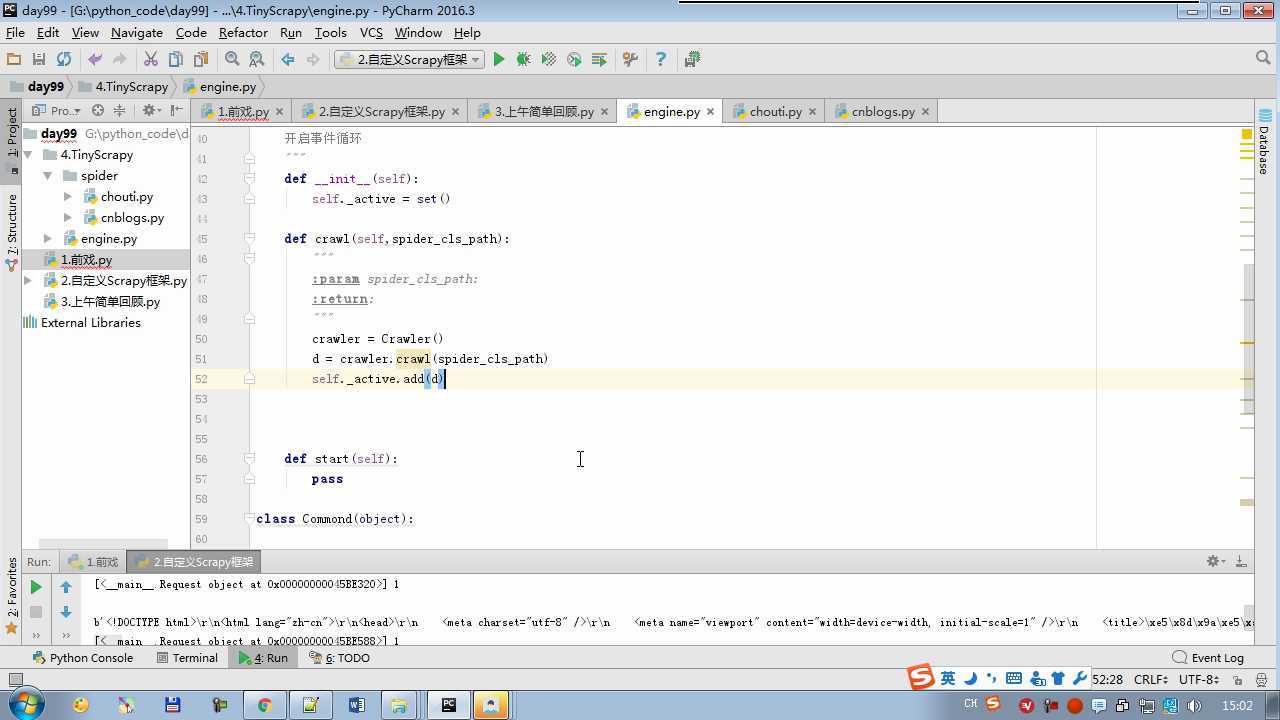This screenshot has height=720, width=1280.
Task: Start debugging with the bug icon
Action: click(x=523, y=60)
